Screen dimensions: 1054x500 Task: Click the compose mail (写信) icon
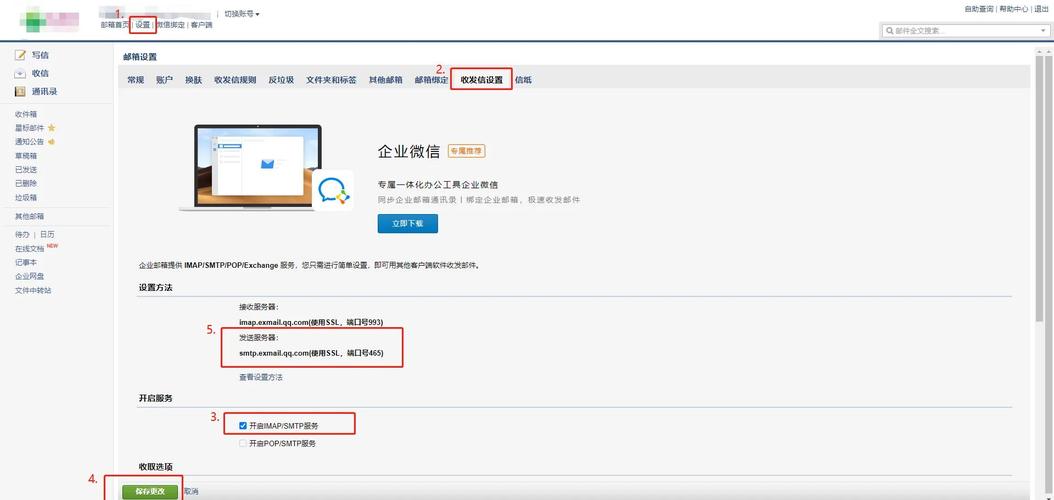point(20,55)
